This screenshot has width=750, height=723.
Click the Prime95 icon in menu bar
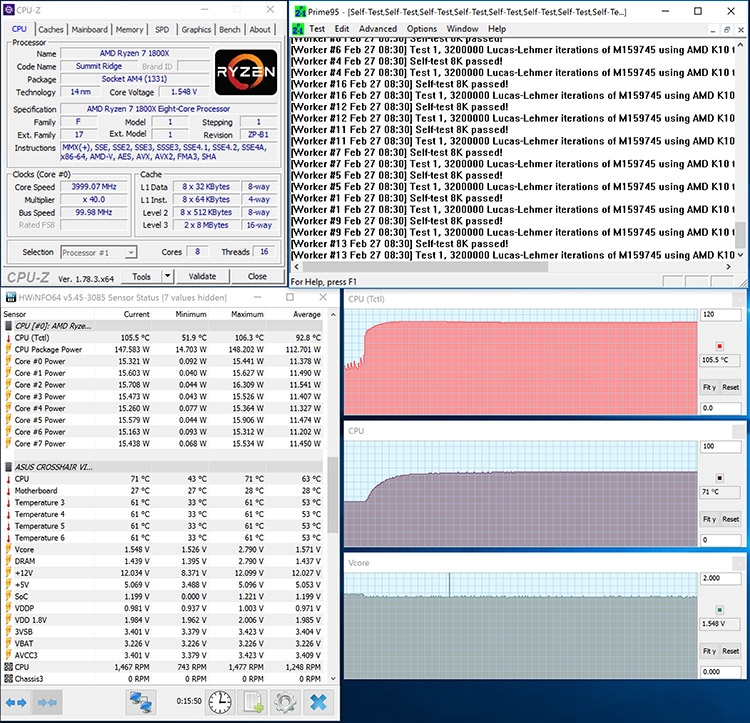[x=298, y=30]
